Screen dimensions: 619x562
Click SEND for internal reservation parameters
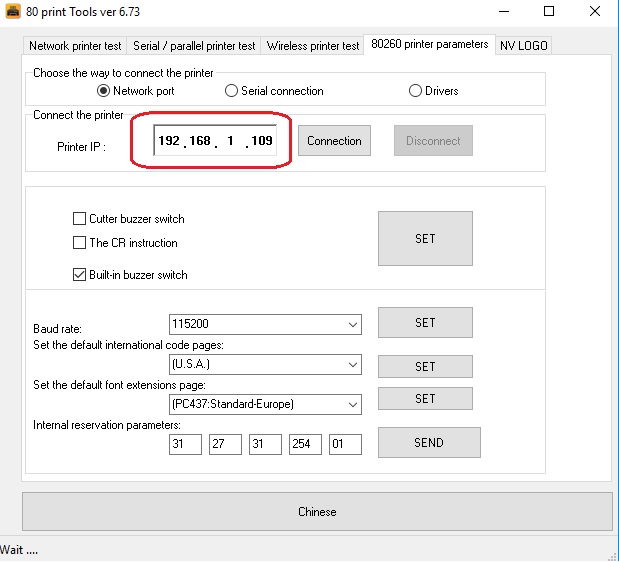[x=428, y=443]
